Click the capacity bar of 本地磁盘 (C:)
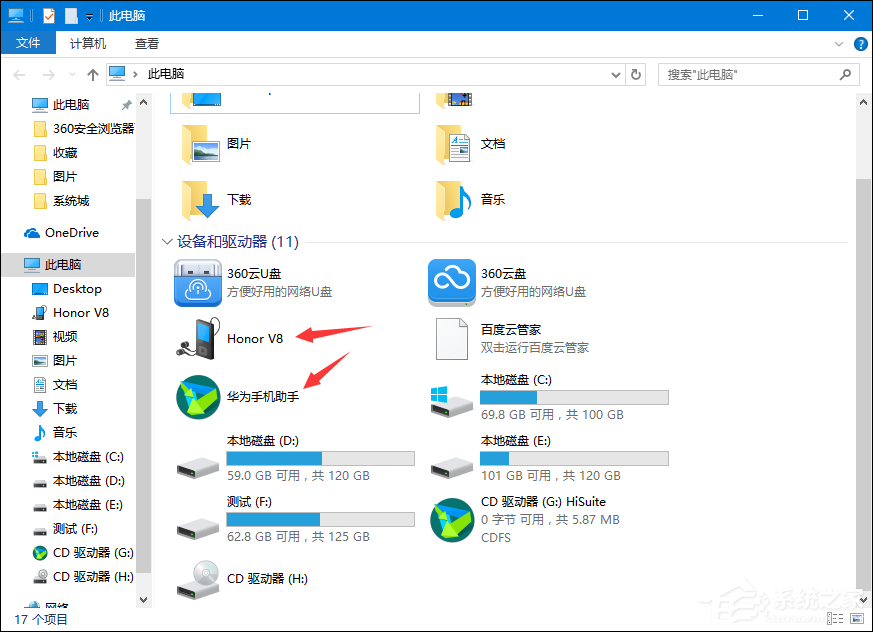The height and width of the screenshot is (632, 873). click(573, 396)
